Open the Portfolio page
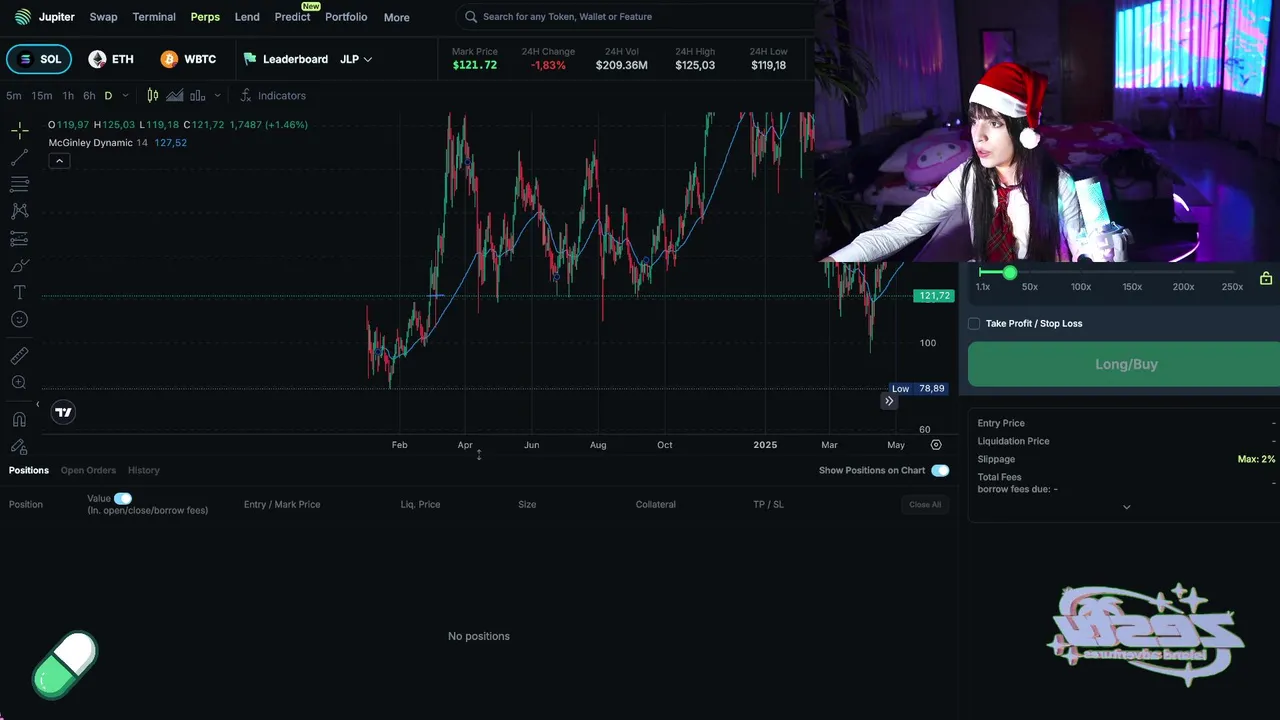 click(346, 17)
